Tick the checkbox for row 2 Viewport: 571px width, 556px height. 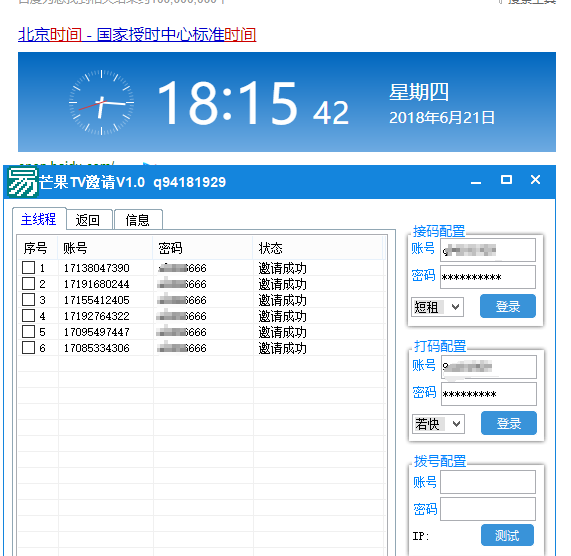pos(28,284)
